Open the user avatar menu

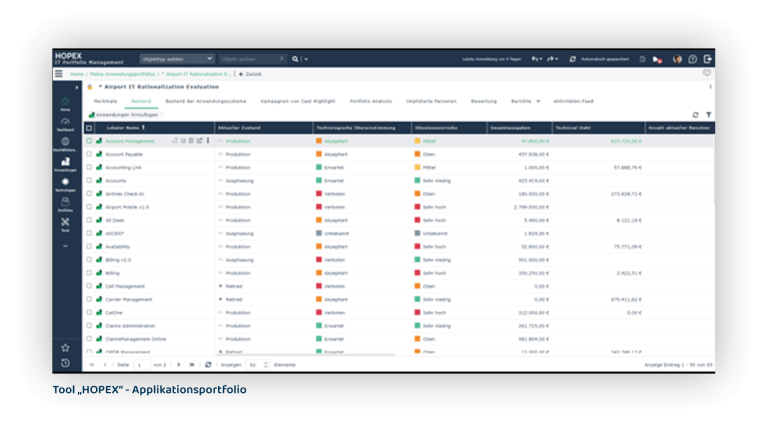(x=677, y=59)
